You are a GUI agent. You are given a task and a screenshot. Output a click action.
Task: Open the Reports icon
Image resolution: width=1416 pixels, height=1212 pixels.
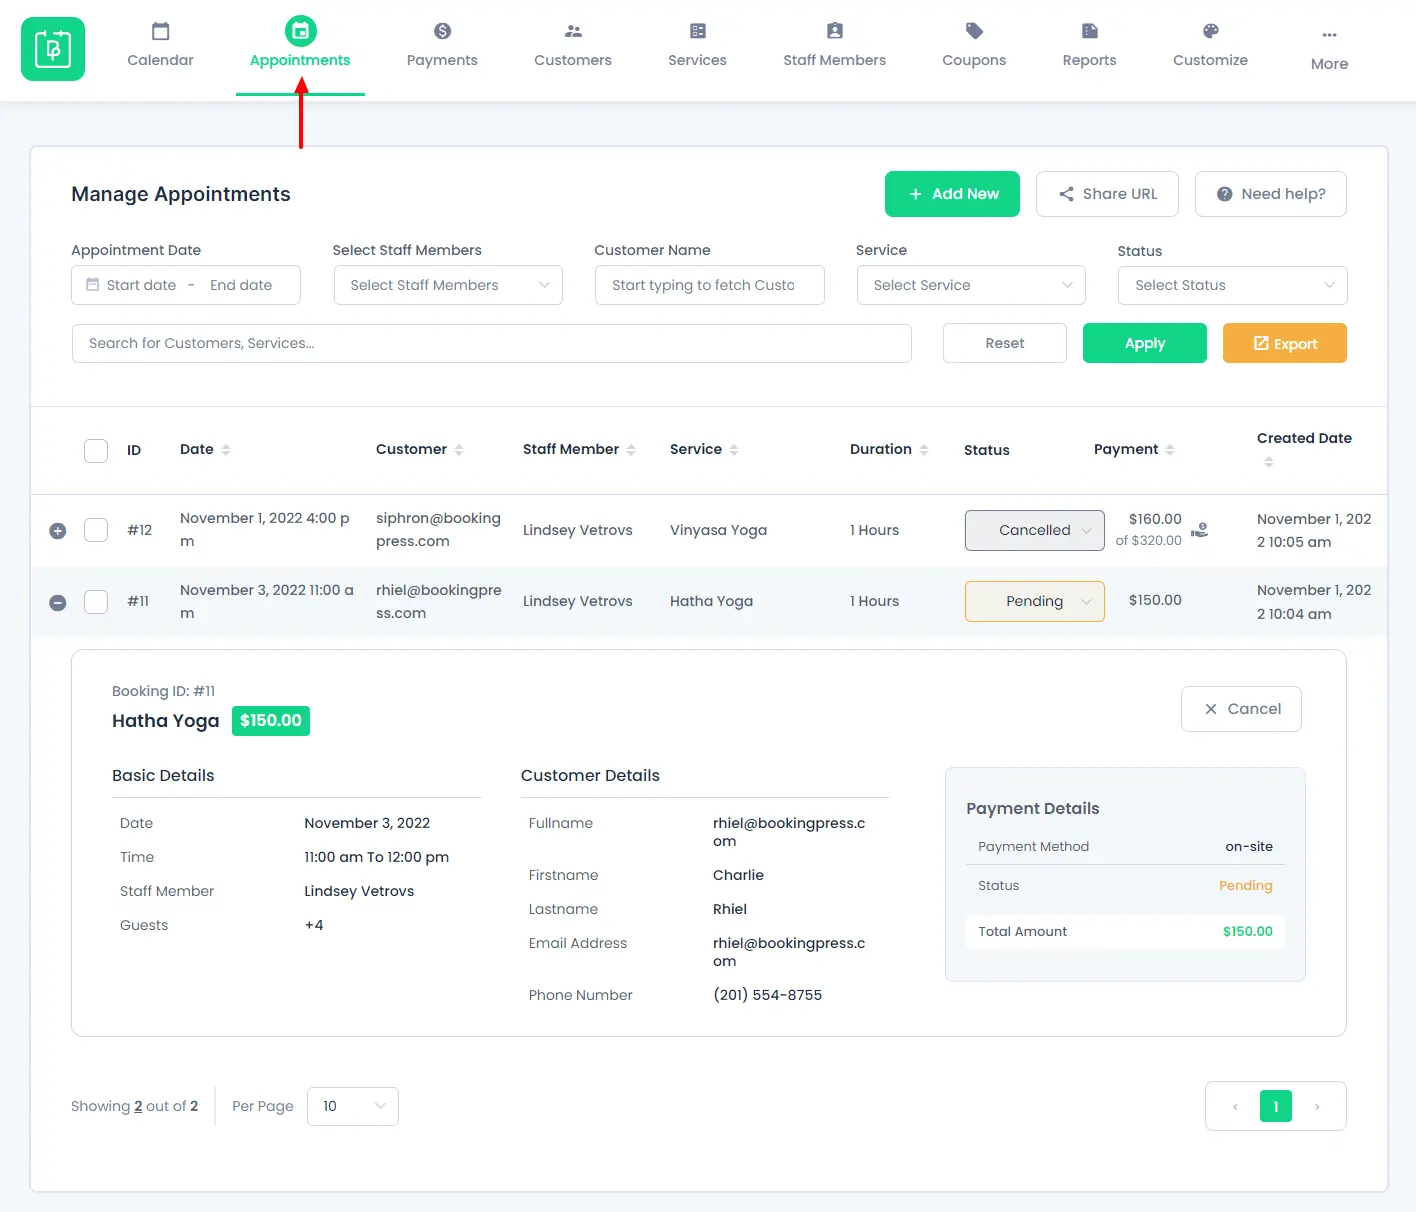pos(1088,30)
